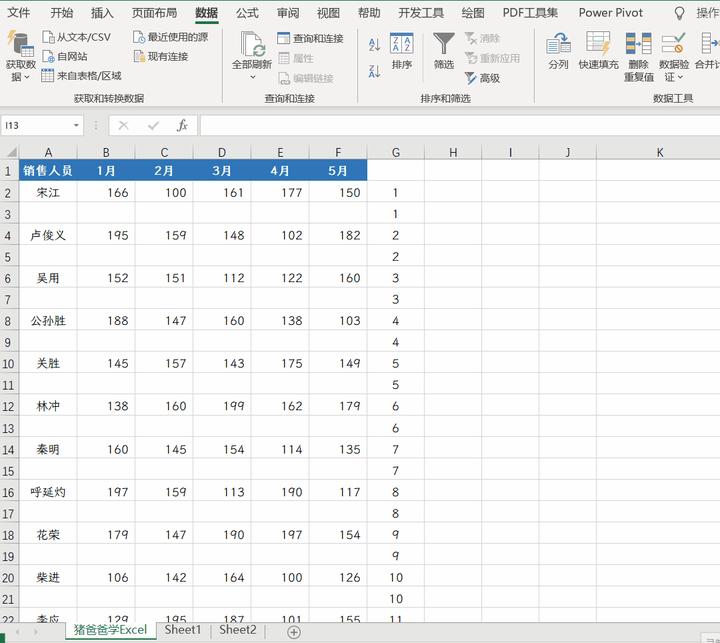This screenshot has width=720, height=643.
Task: Click the 3月 header cell
Action: [x=222, y=170]
